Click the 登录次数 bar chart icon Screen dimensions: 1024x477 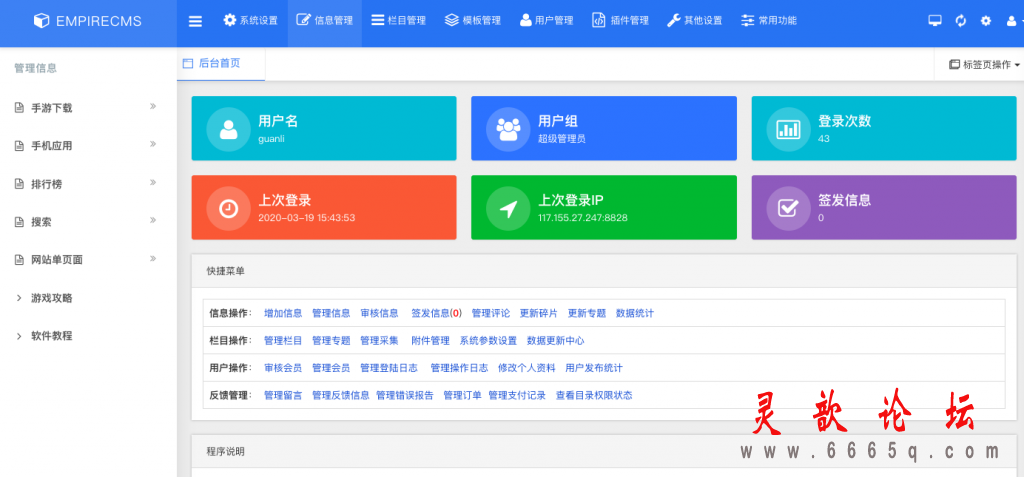(788, 129)
